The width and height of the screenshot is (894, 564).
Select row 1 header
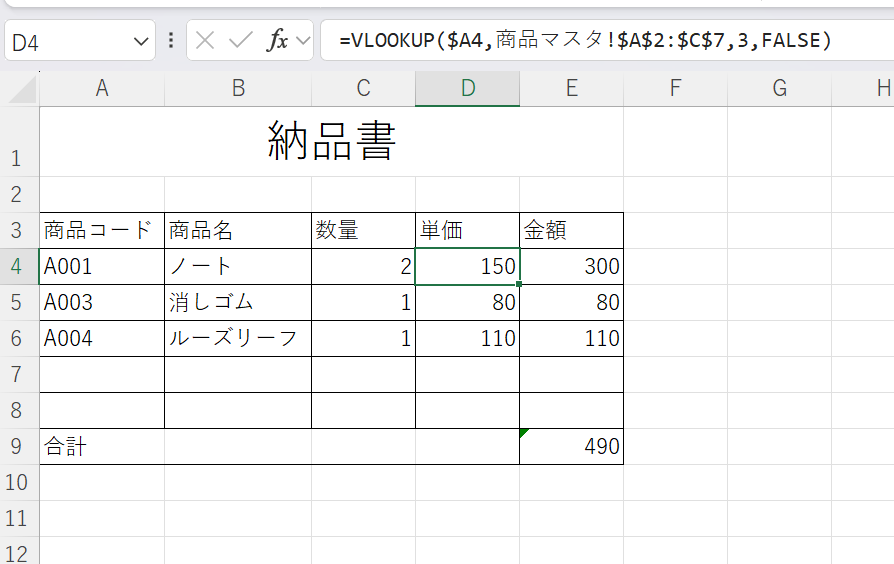click(17, 141)
